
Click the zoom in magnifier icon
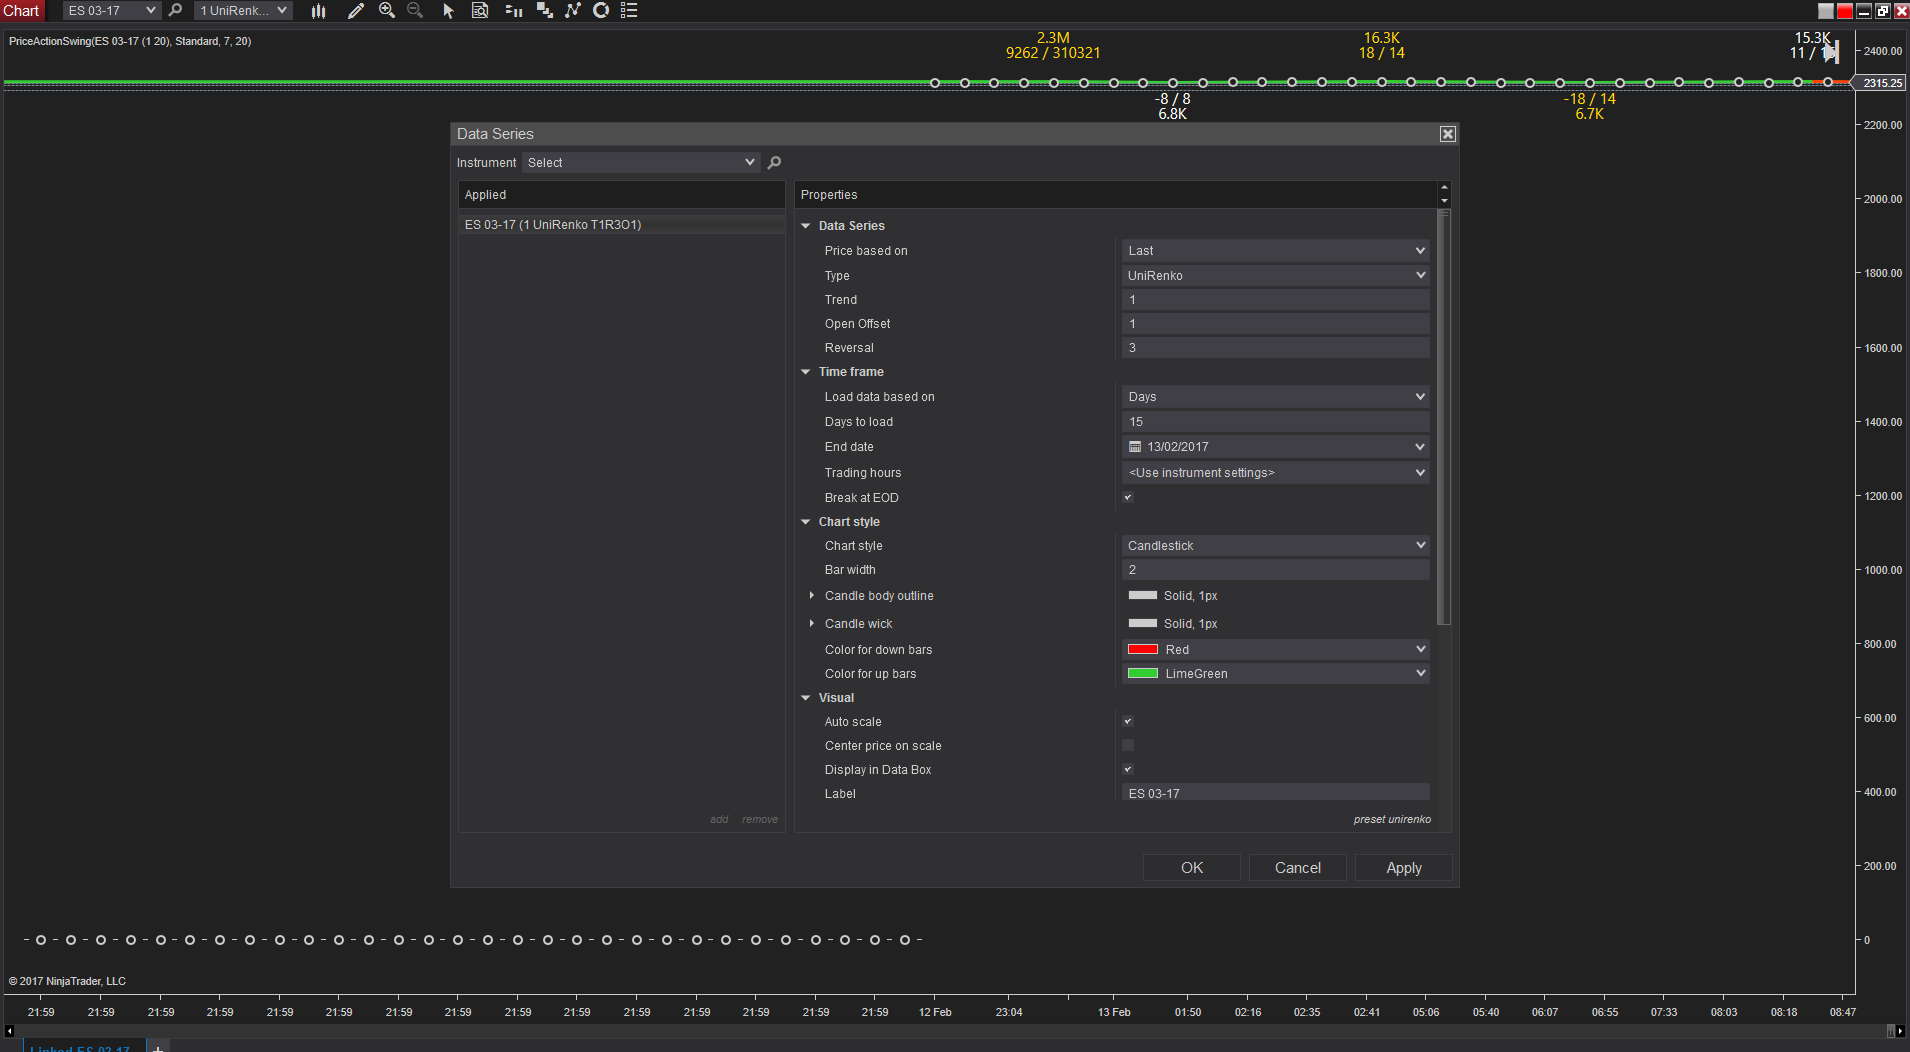click(387, 10)
